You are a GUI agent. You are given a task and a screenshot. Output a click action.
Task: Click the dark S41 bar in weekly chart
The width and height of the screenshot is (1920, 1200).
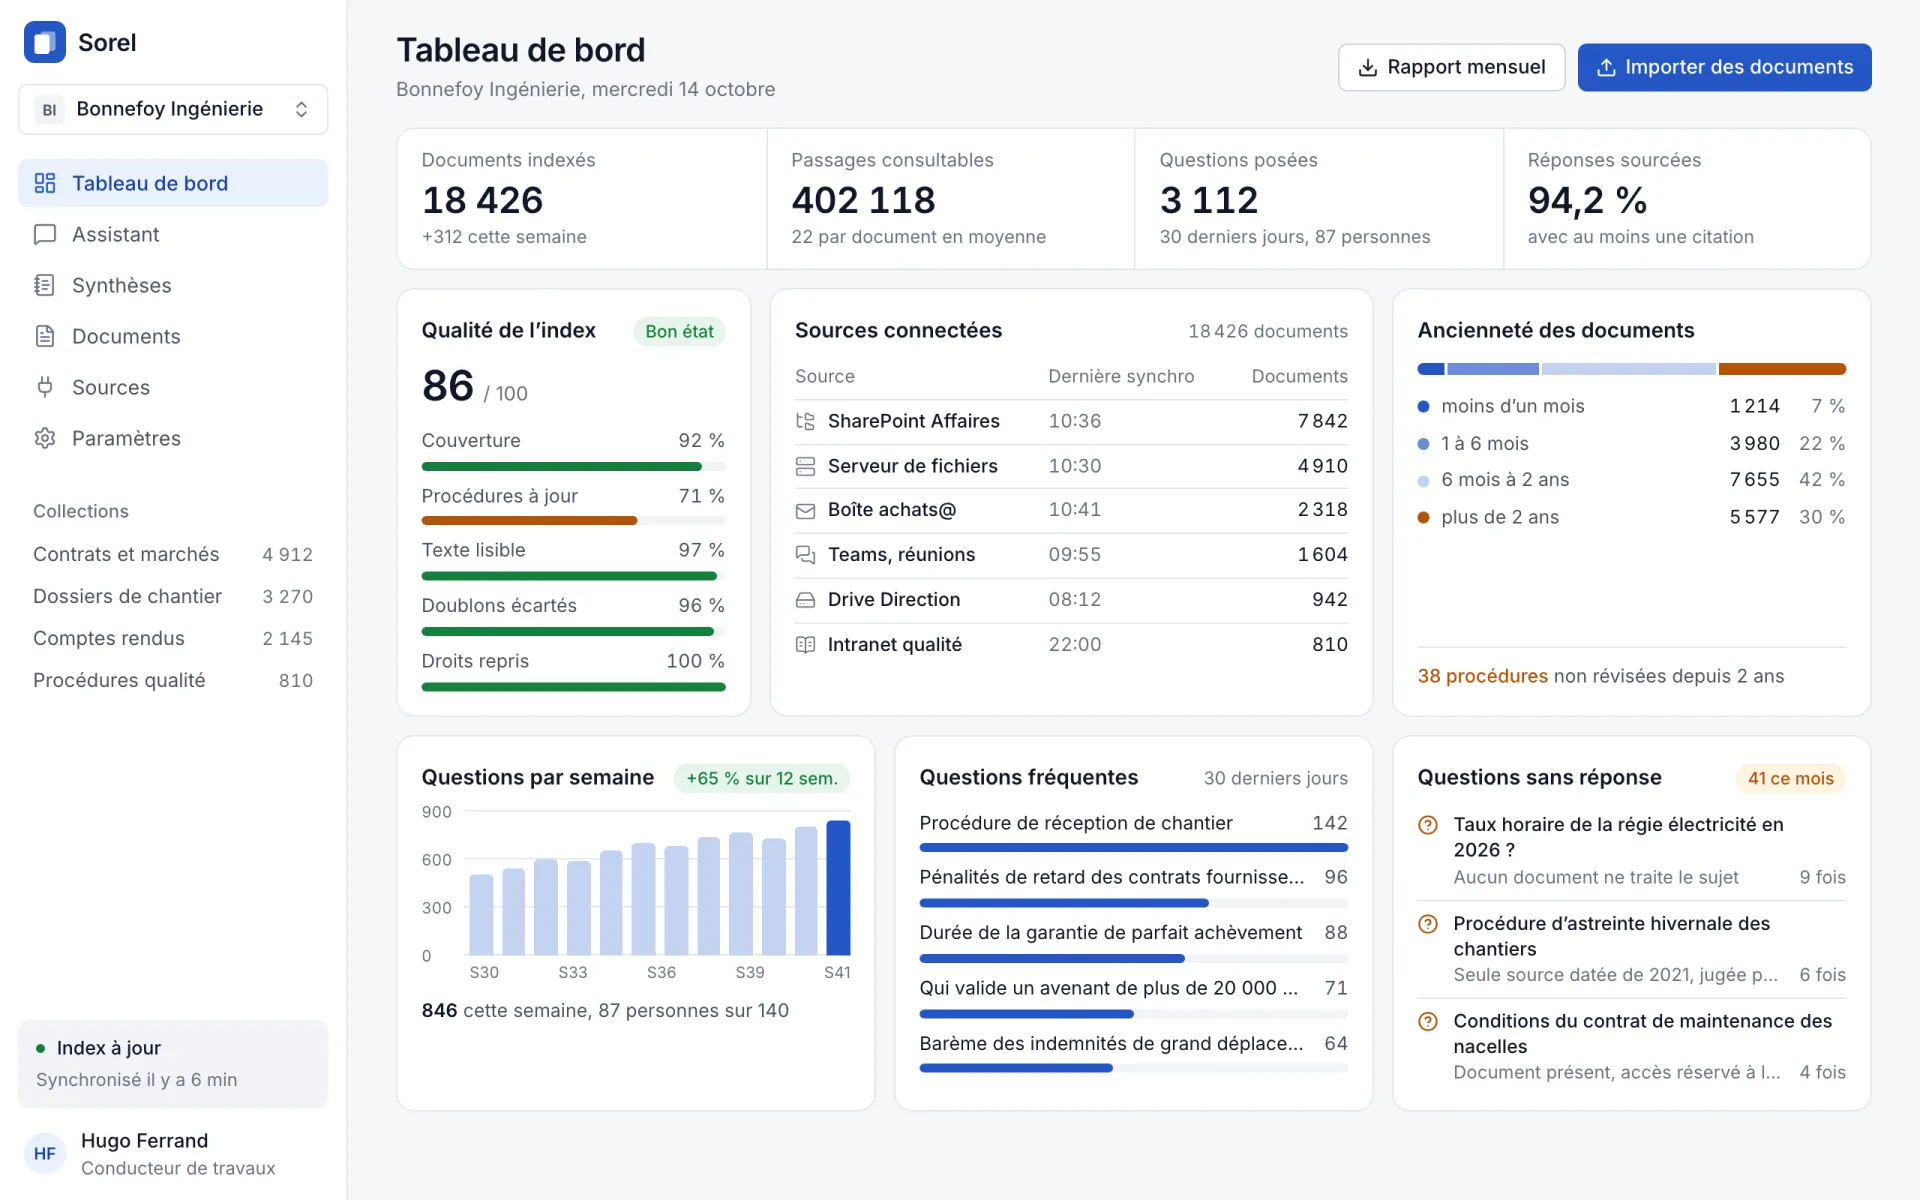[x=838, y=888]
